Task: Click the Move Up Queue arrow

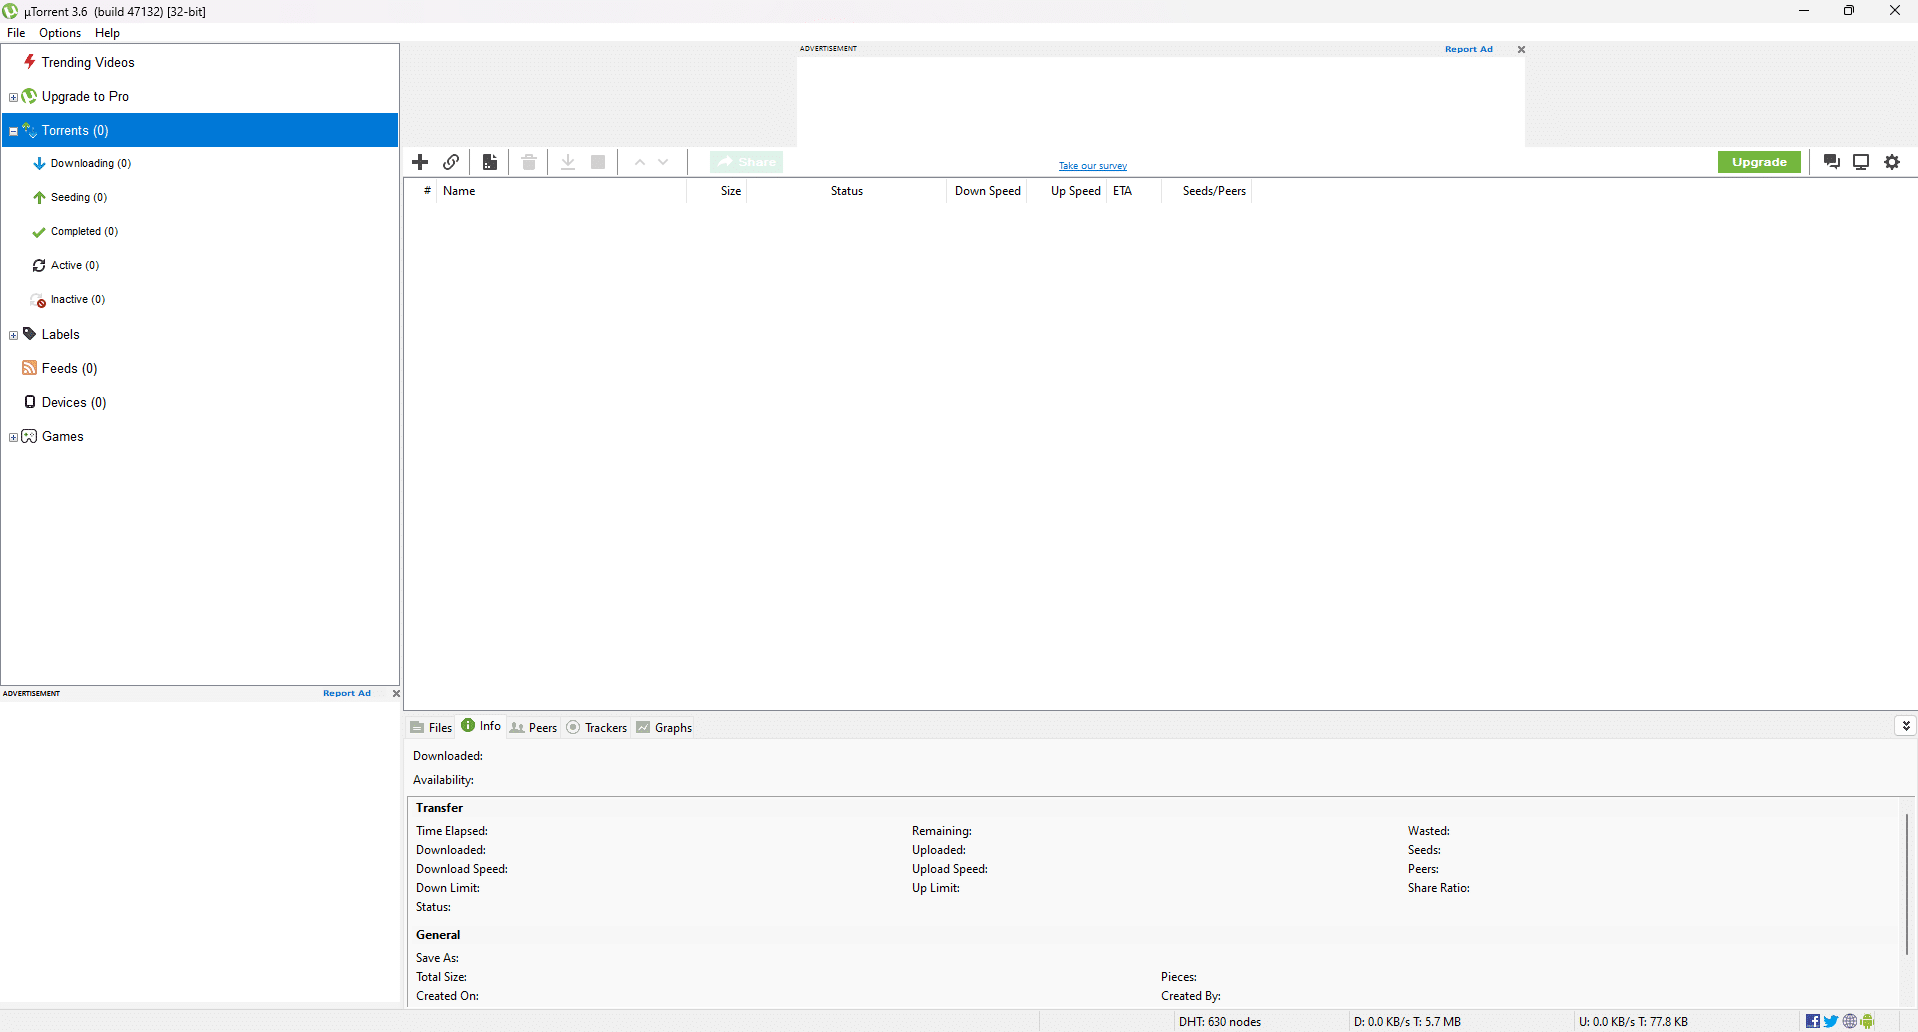Action: point(639,162)
